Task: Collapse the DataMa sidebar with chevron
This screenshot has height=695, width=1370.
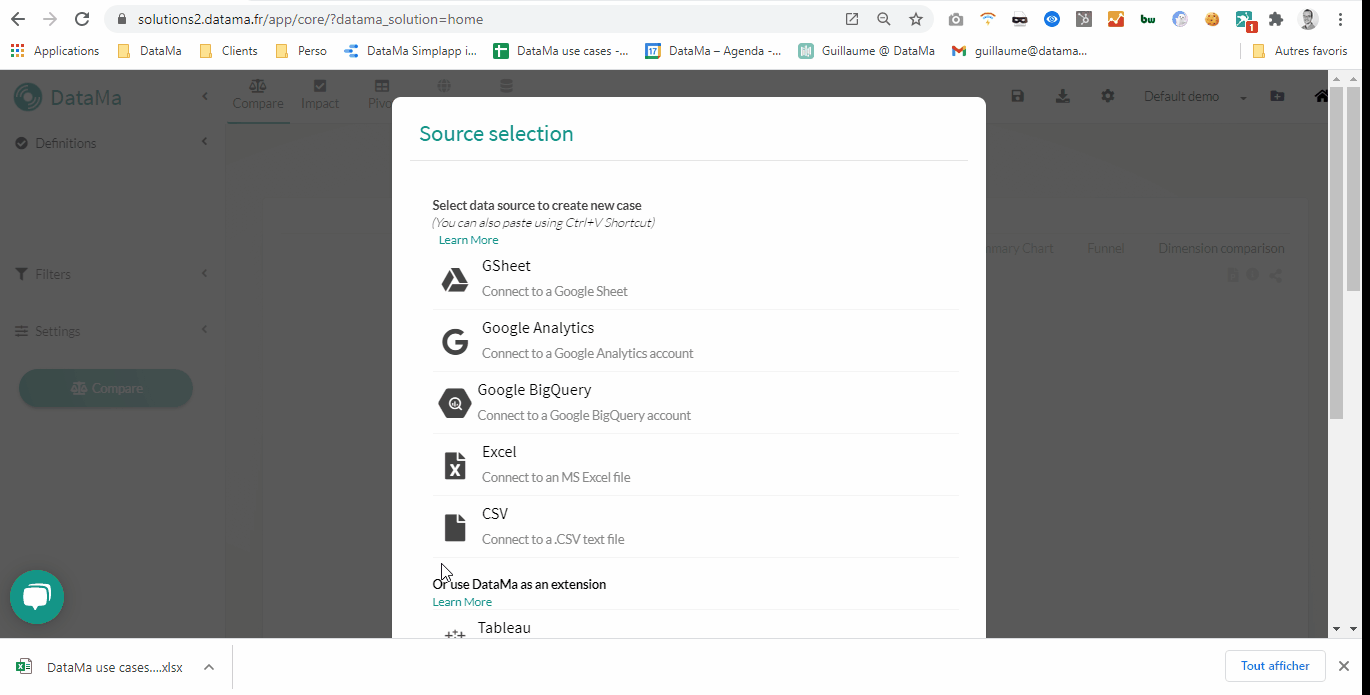Action: [204, 96]
